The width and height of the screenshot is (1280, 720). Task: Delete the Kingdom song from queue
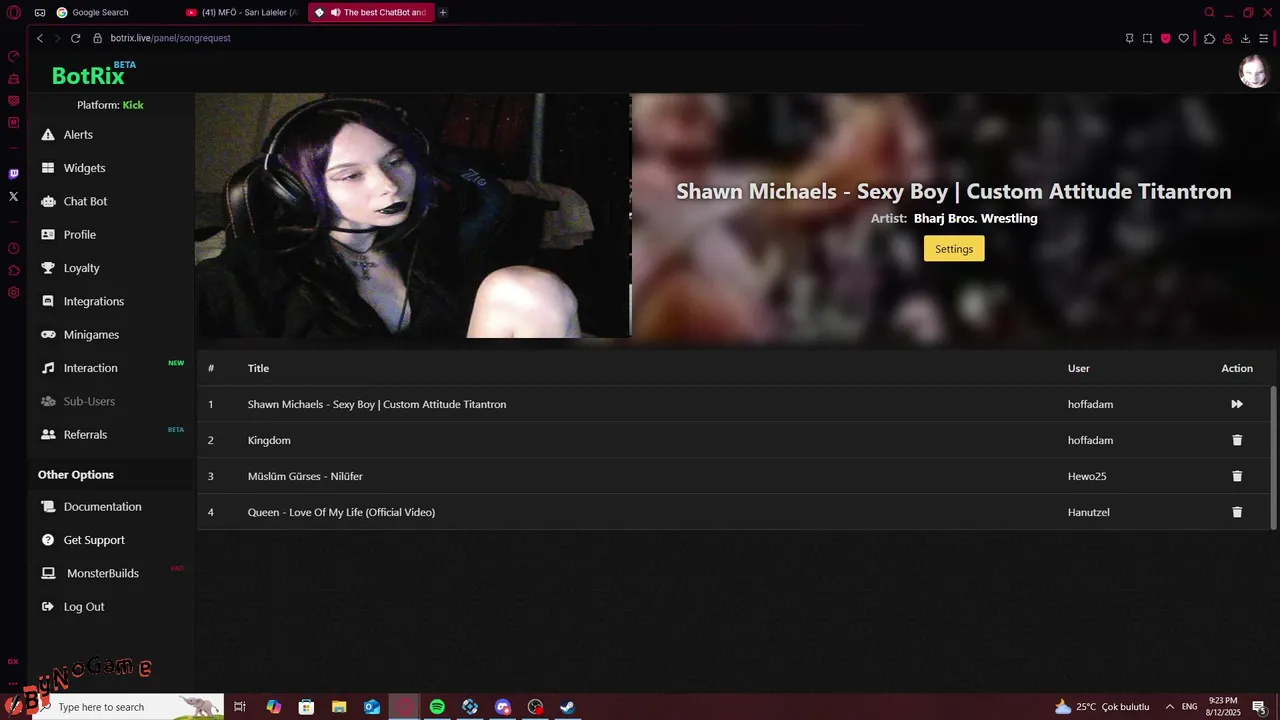click(1237, 440)
